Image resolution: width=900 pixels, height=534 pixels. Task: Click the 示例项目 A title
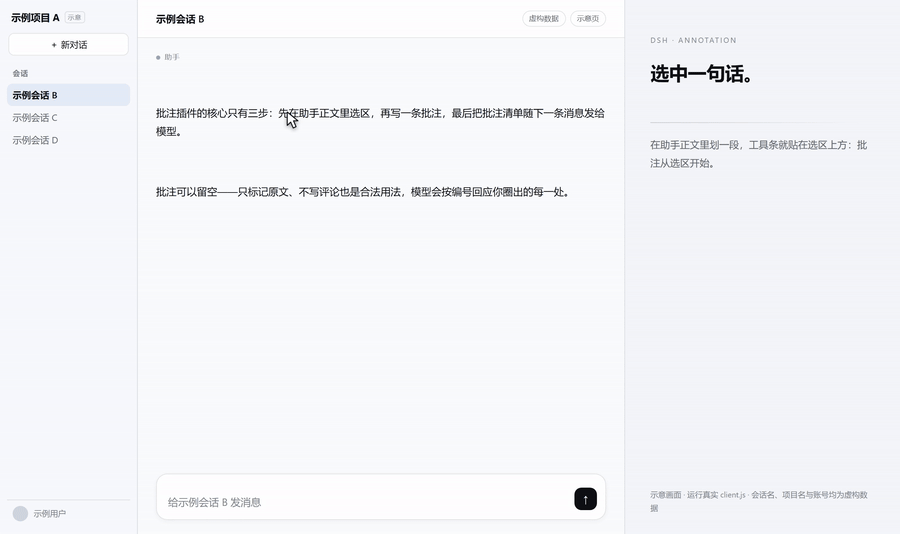35,18
